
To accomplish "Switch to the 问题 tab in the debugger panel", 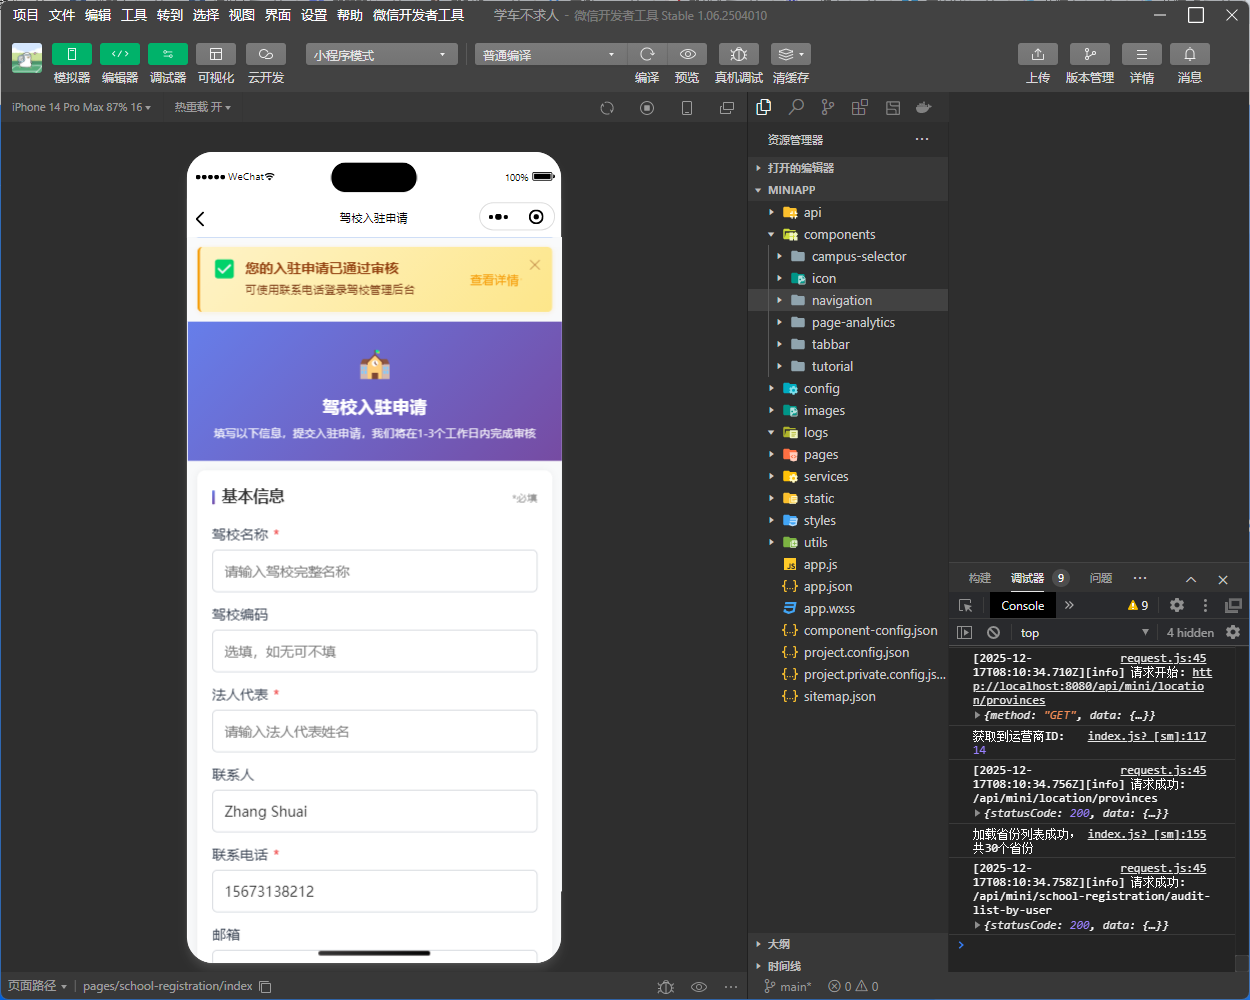I will (1100, 578).
